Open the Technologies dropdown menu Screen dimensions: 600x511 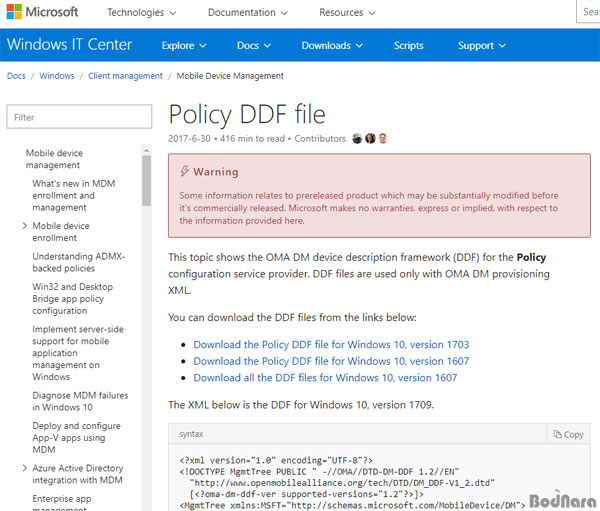tap(142, 13)
